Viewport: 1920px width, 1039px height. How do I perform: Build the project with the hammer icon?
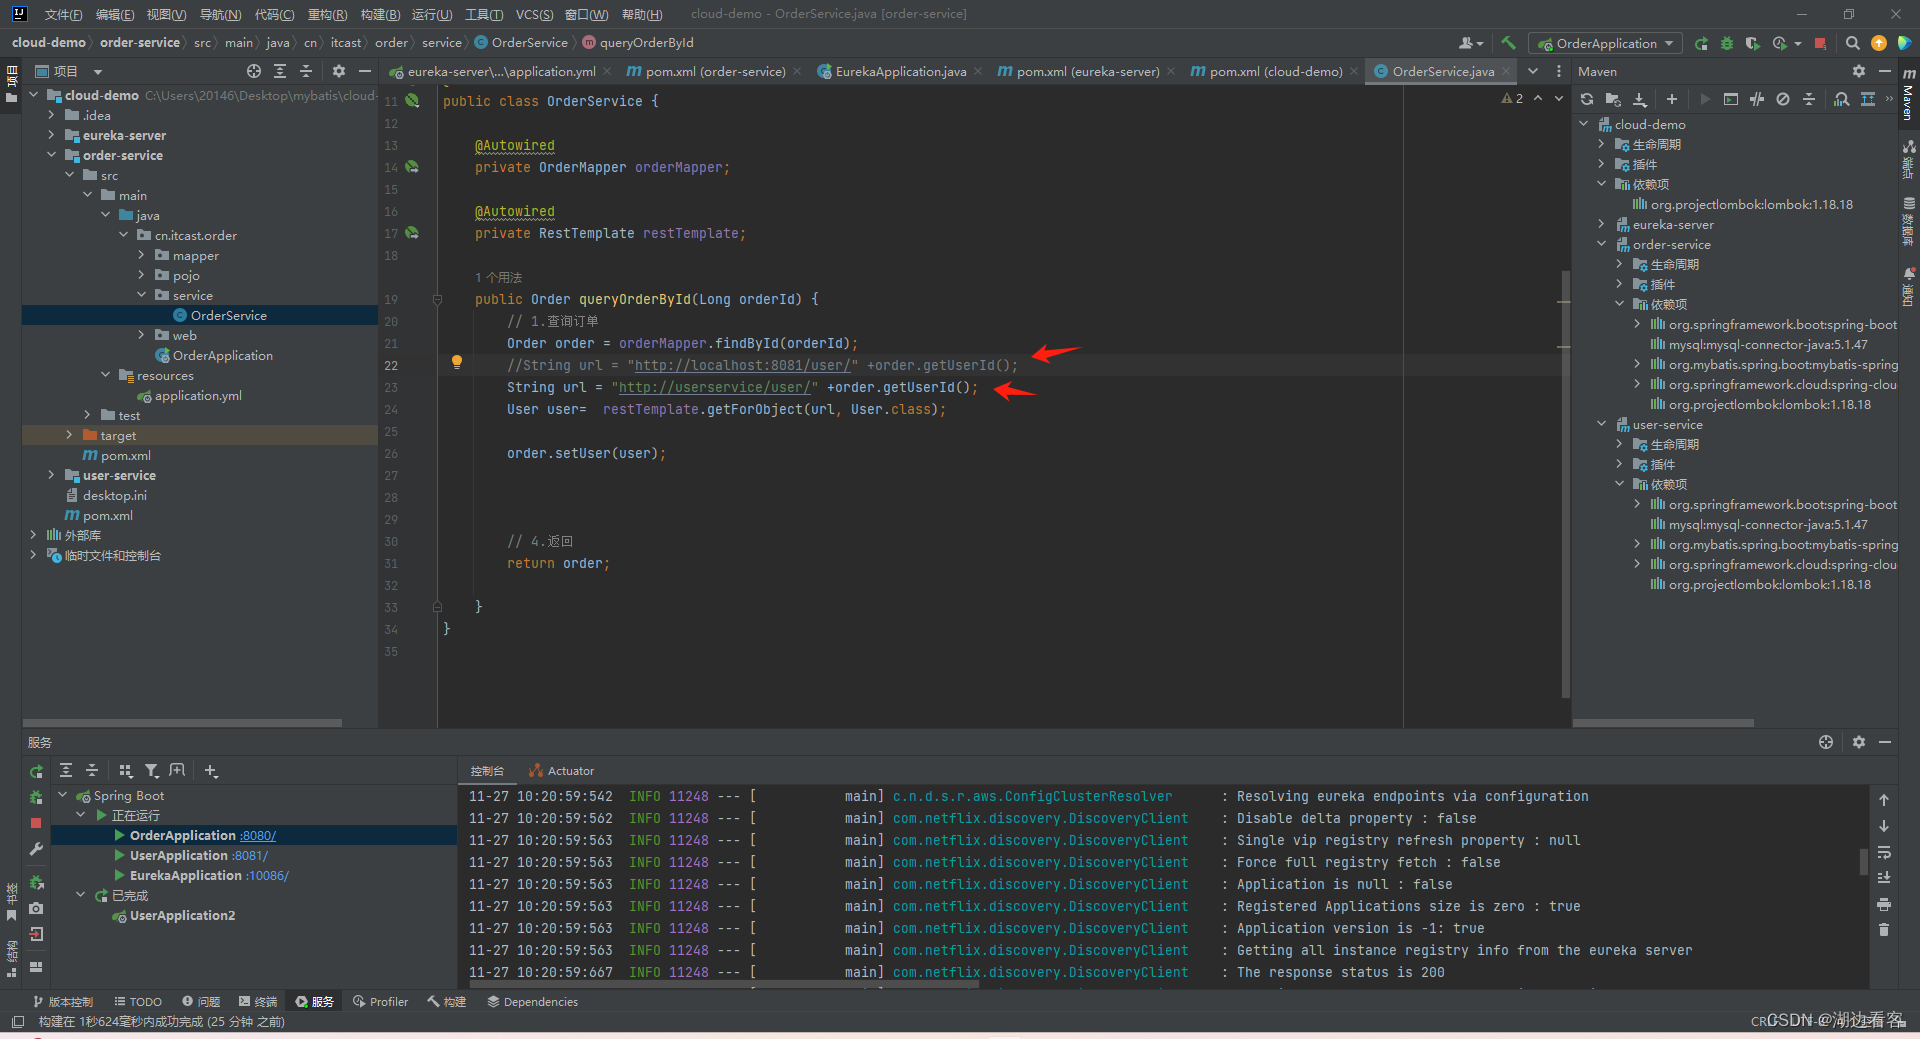pyautogui.click(x=1509, y=43)
